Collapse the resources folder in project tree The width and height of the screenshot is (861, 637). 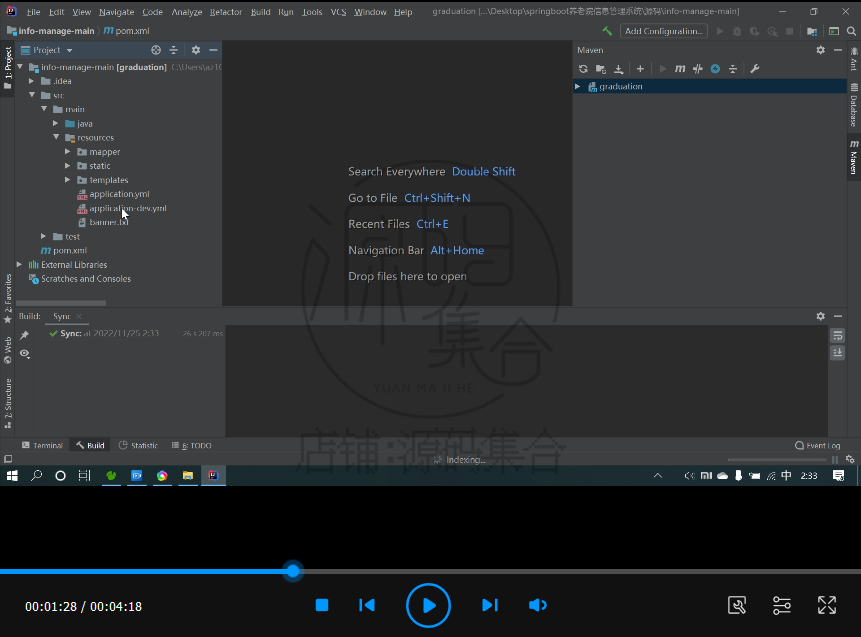pos(57,137)
